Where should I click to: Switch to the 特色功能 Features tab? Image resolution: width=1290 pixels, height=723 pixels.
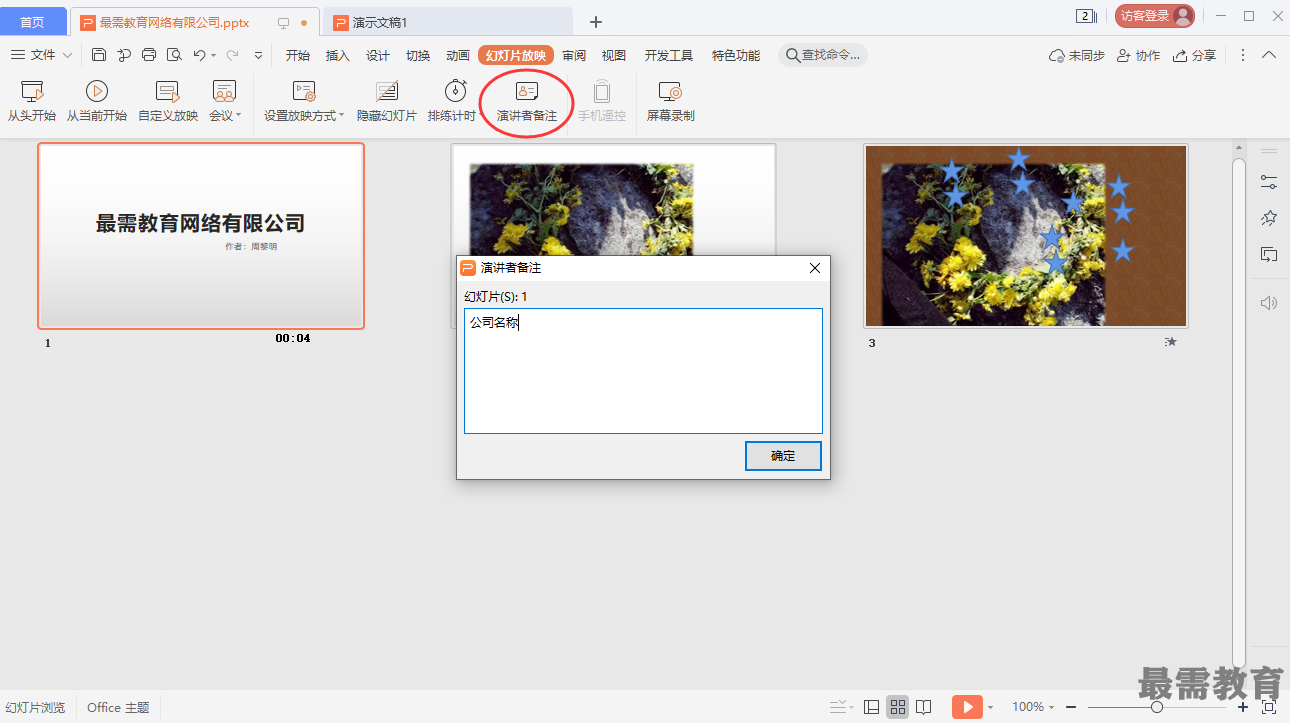point(736,55)
